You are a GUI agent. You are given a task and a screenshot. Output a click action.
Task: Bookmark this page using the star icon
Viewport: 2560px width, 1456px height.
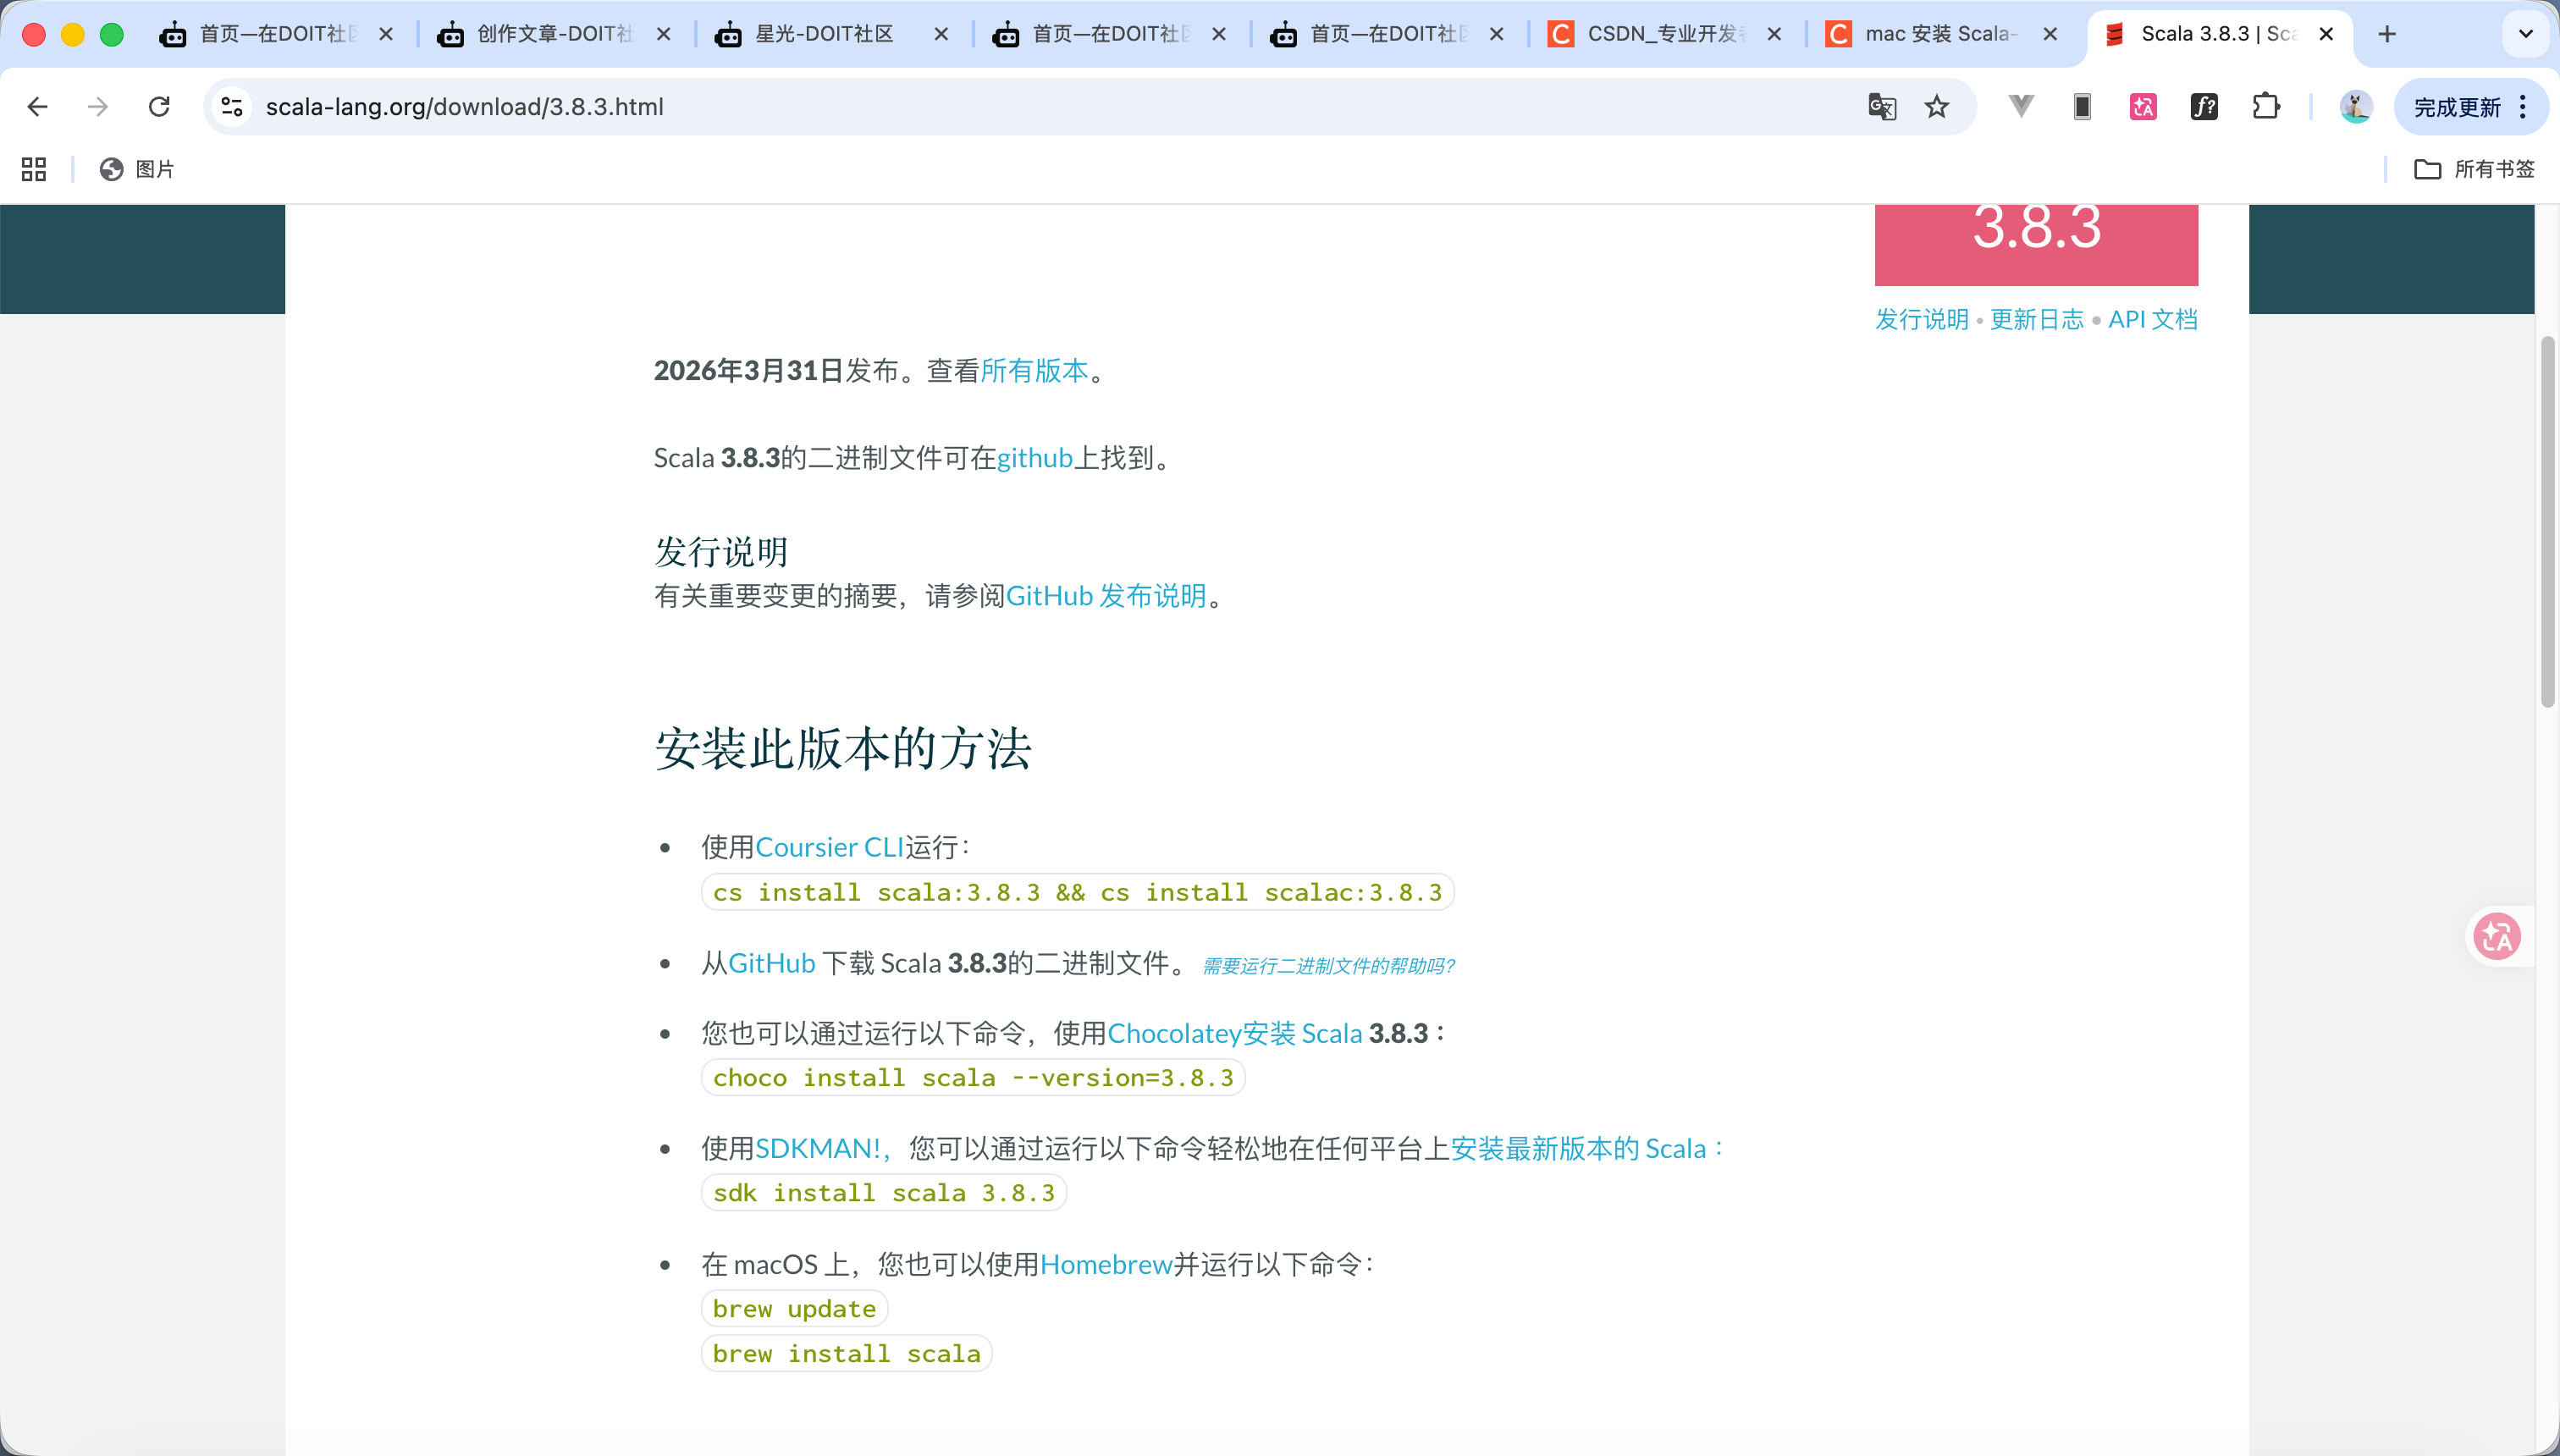pyautogui.click(x=1937, y=106)
